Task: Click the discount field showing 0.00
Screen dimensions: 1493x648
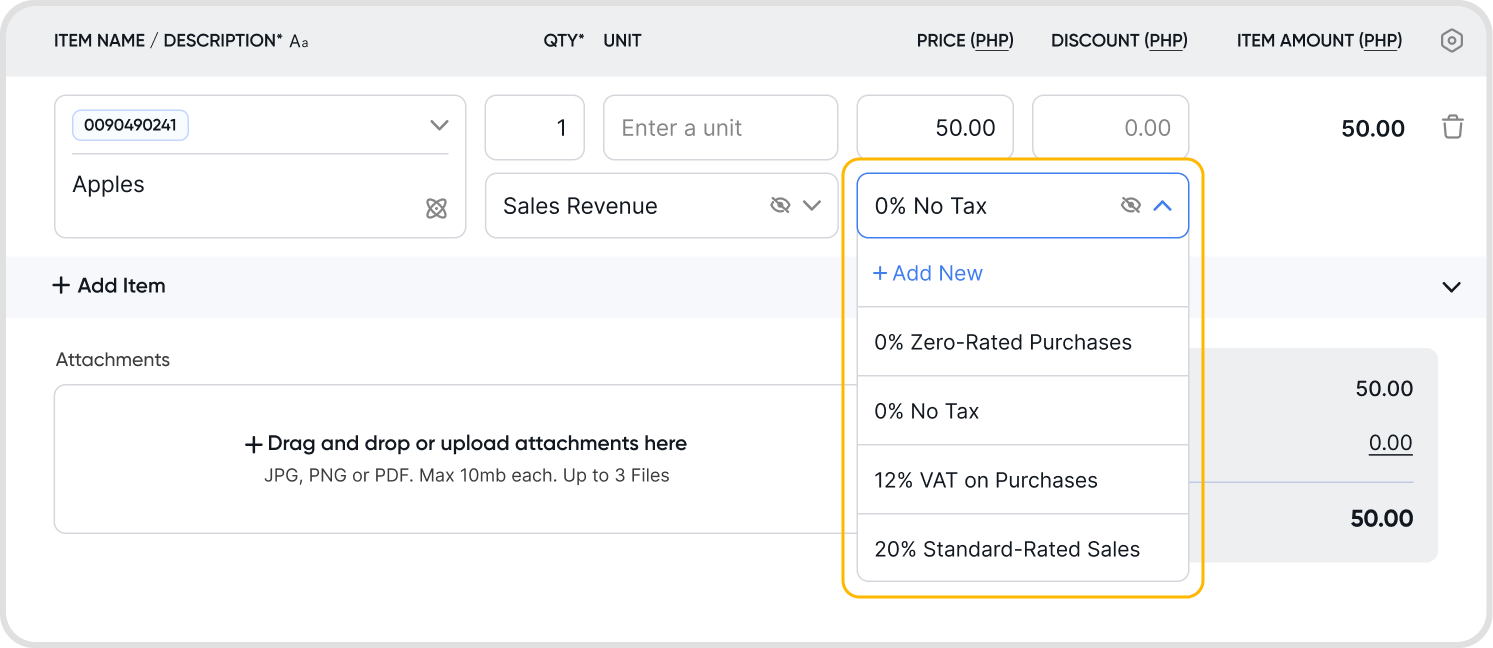Action: pyautogui.click(x=1110, y=128)
